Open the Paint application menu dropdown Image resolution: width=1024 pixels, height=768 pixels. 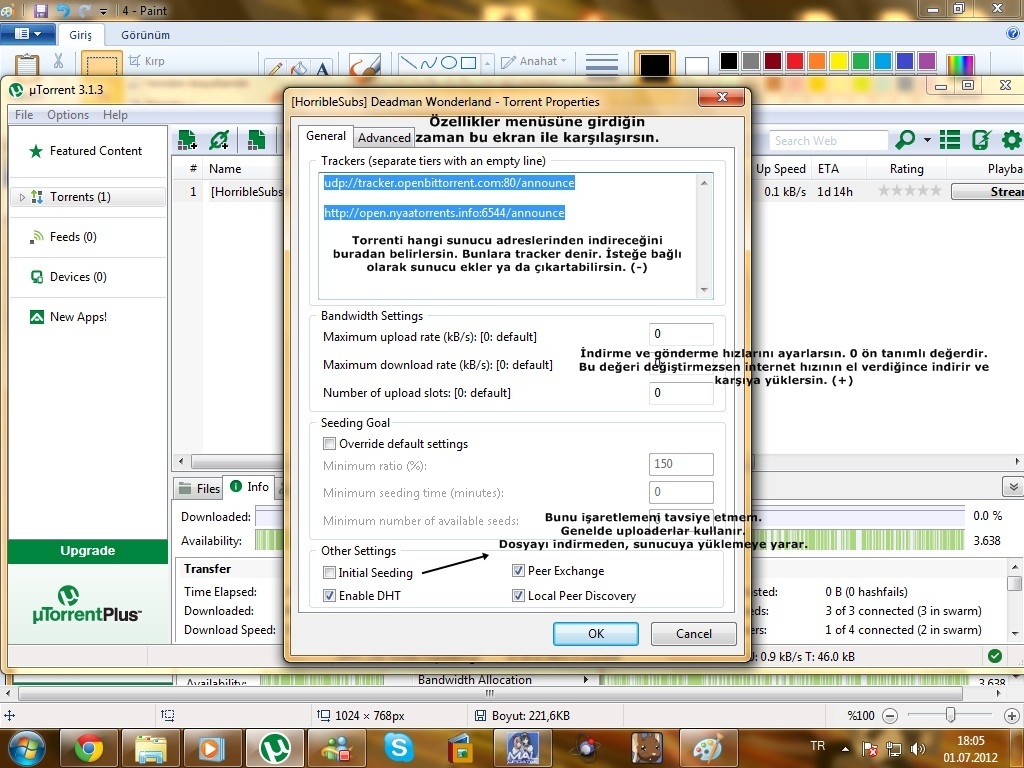pyautogui.click(x=27, y=34)
